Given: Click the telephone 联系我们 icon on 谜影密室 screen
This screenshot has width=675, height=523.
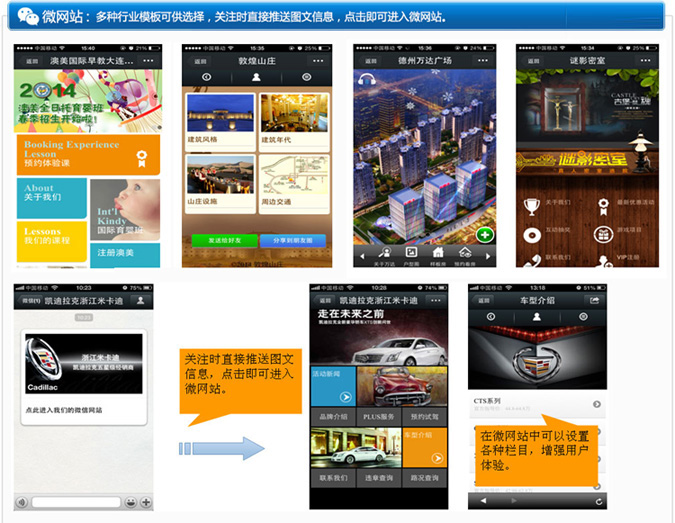Looking at the screenshot, I should 532,261.
